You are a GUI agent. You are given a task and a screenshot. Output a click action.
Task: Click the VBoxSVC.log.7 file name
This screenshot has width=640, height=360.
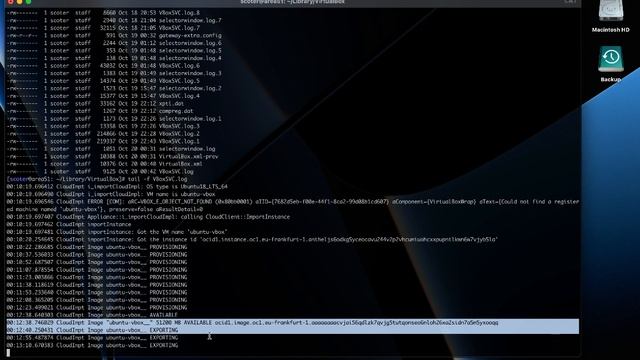[x=179, y=28]
